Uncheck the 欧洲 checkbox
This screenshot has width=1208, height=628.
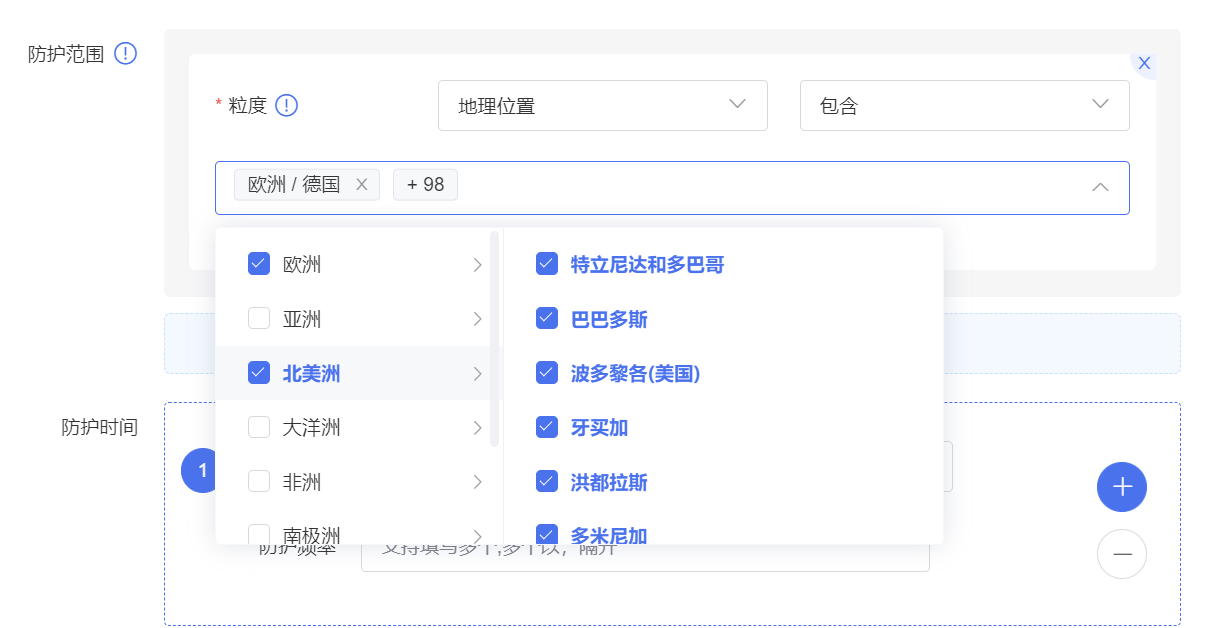tap(259, 264)
